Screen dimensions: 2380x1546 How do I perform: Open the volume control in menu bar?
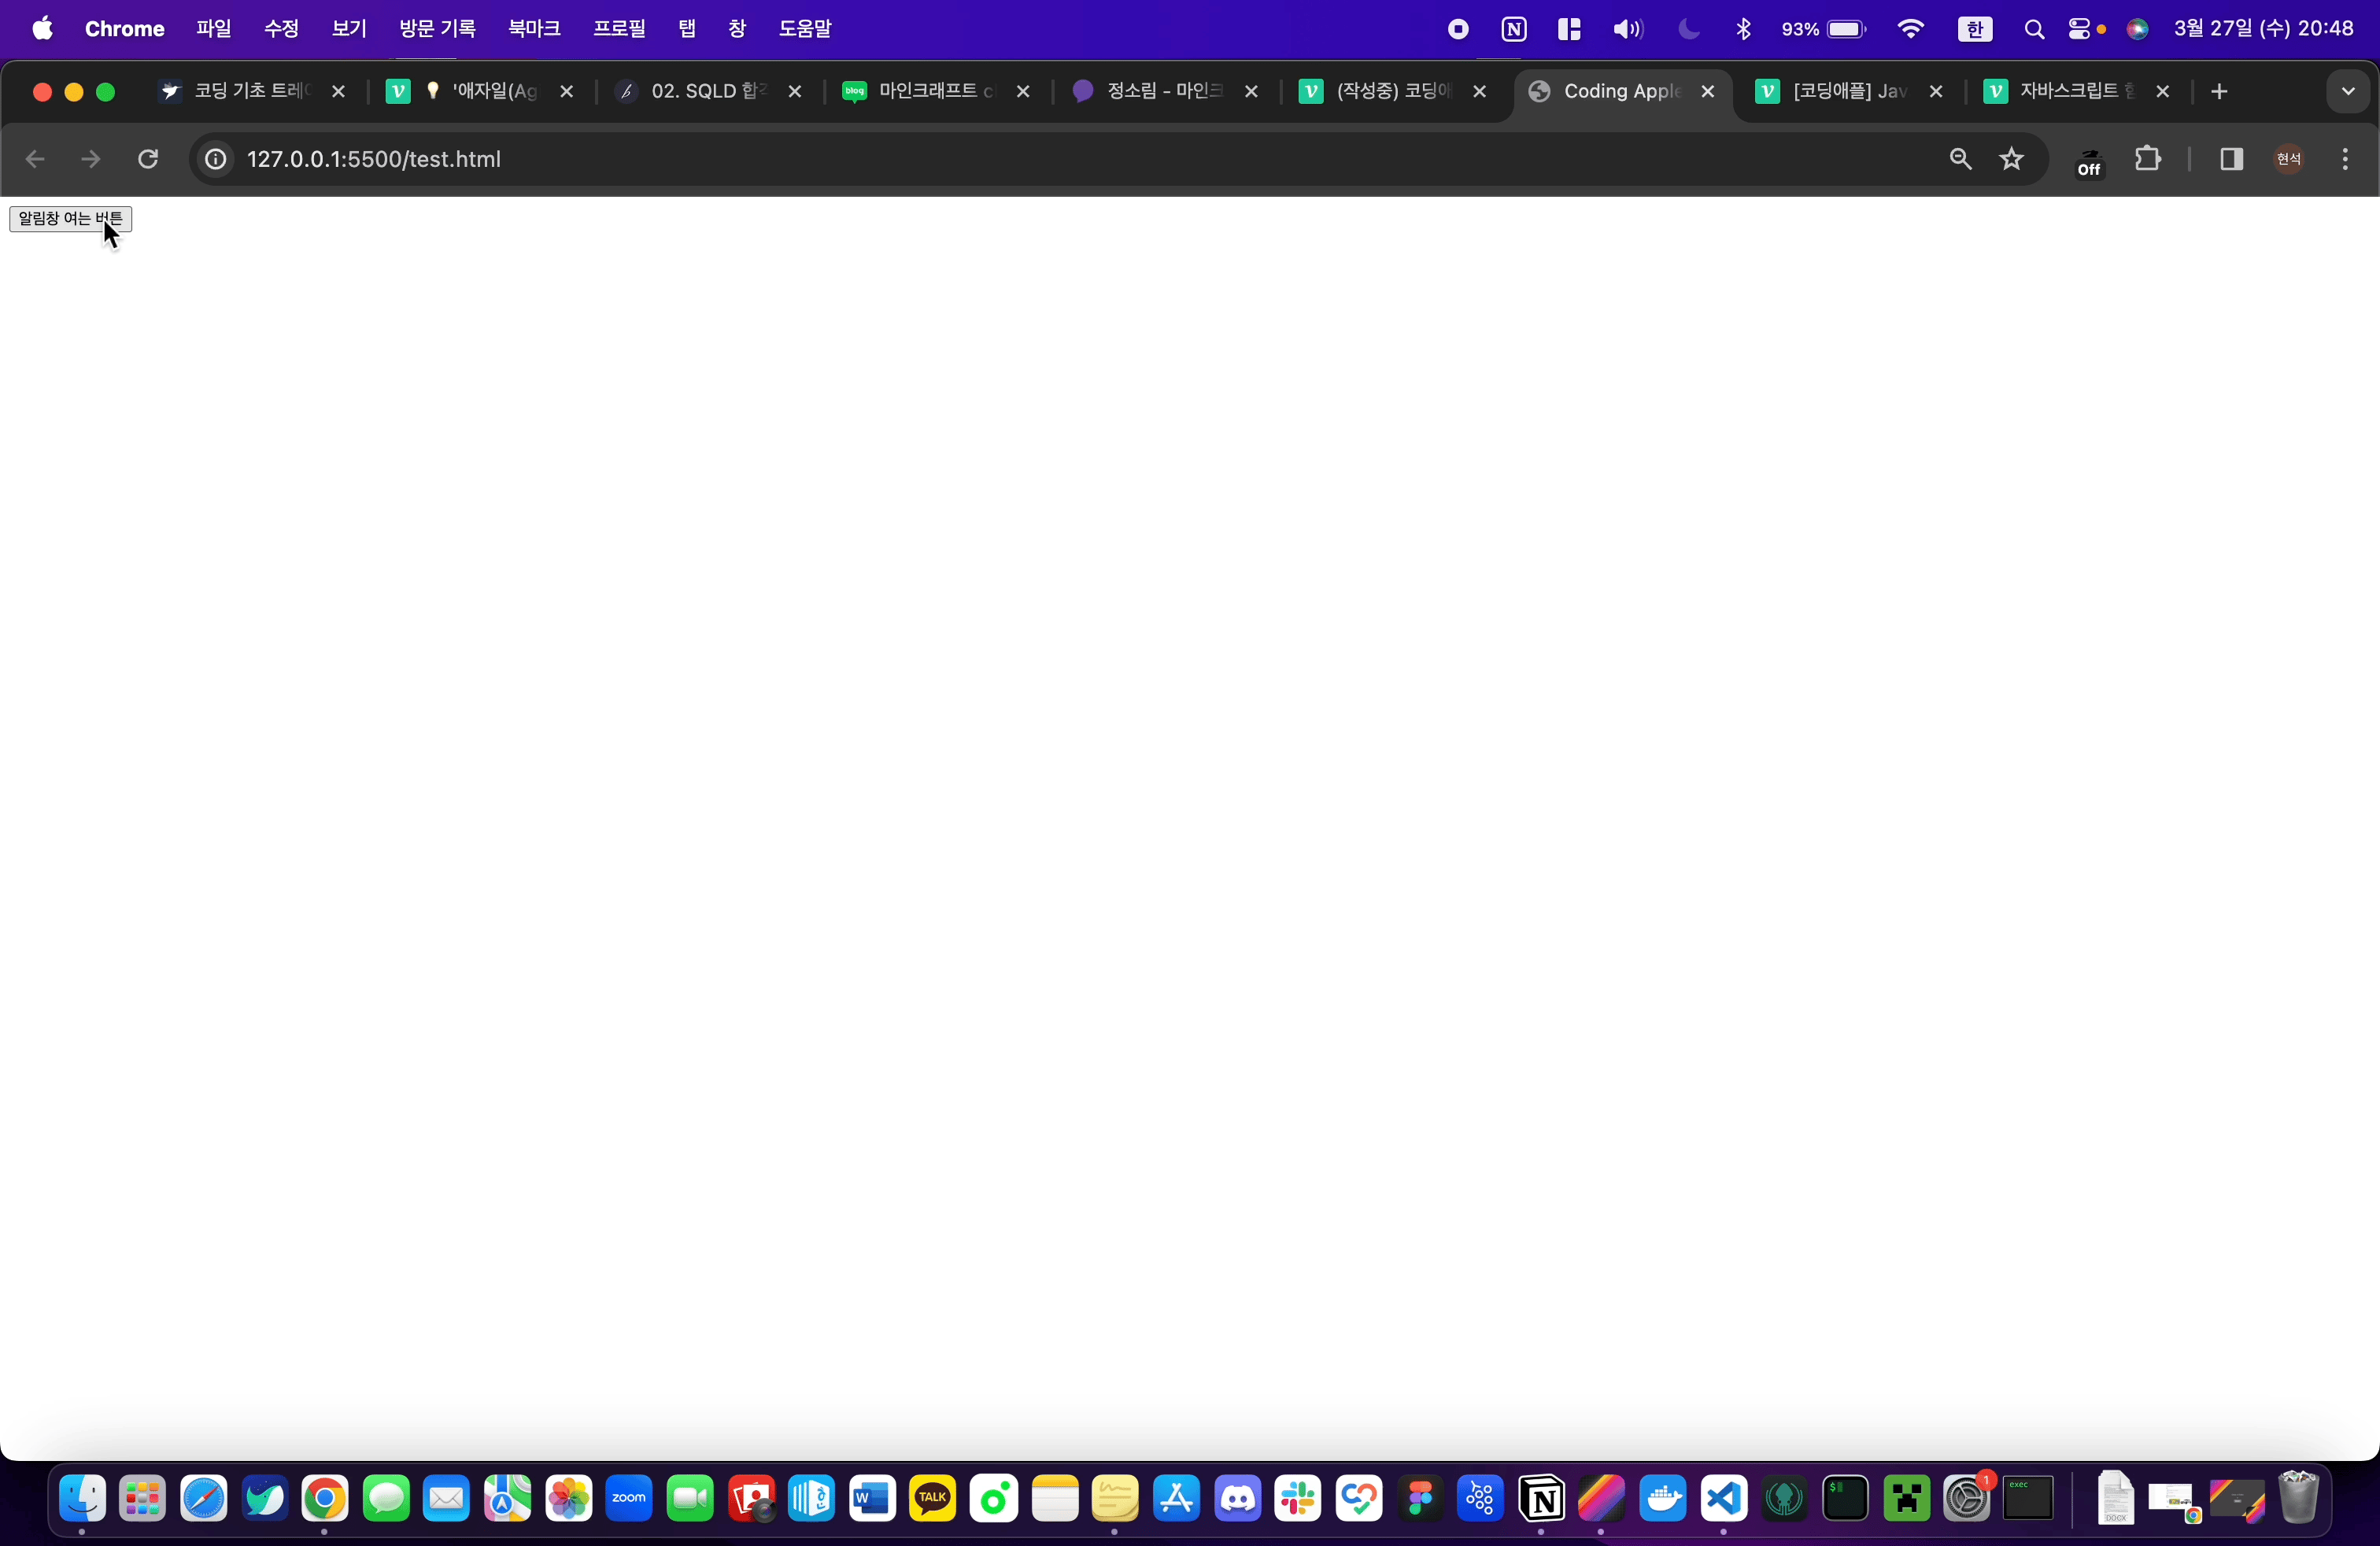(1627, 29)
